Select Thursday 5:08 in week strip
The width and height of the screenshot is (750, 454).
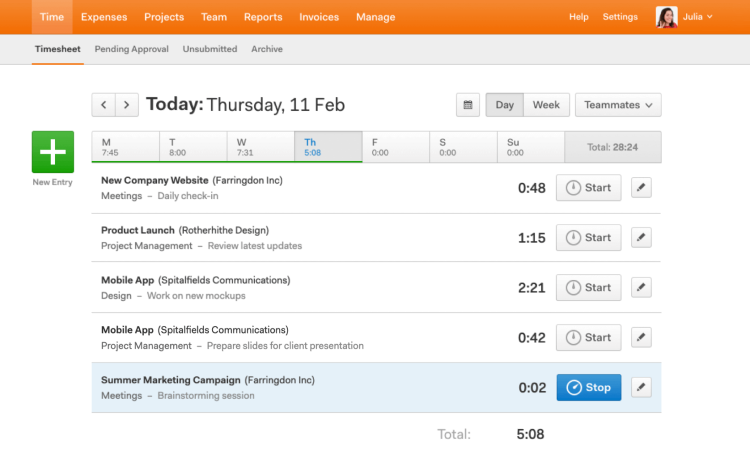(x=328, y=147)
